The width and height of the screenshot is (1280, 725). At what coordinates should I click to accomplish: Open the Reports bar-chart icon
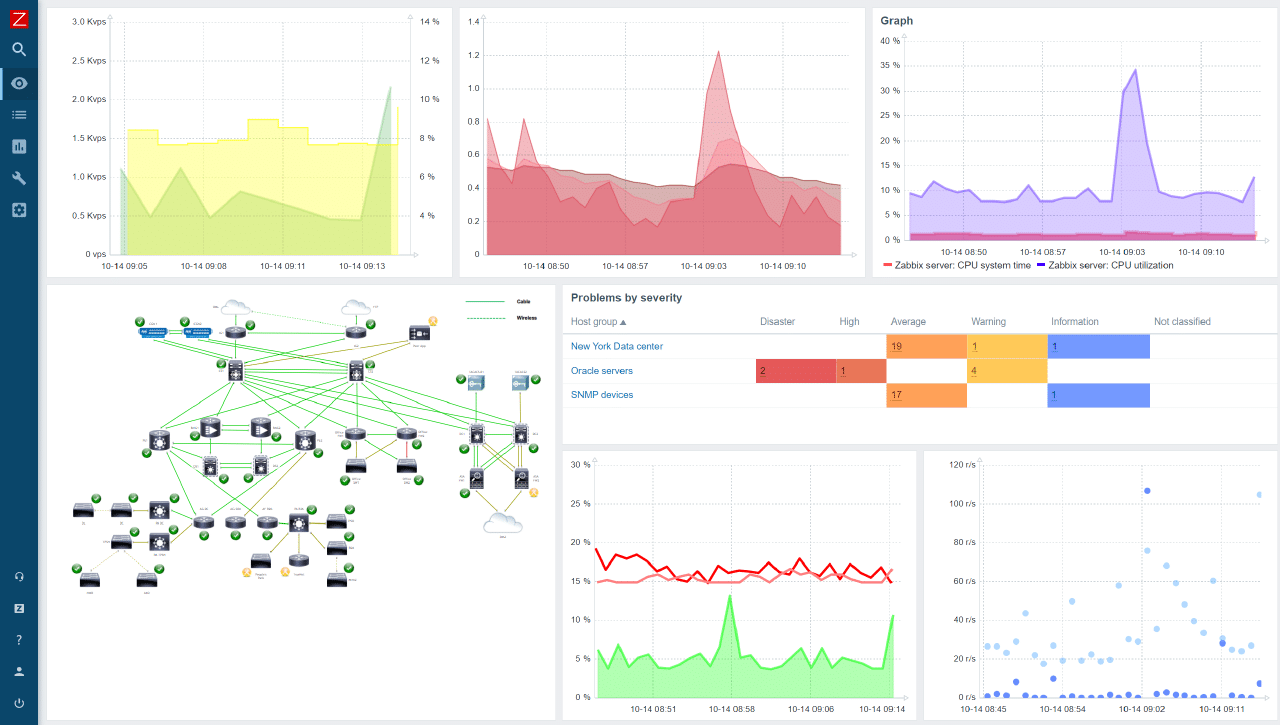point(19,146)
